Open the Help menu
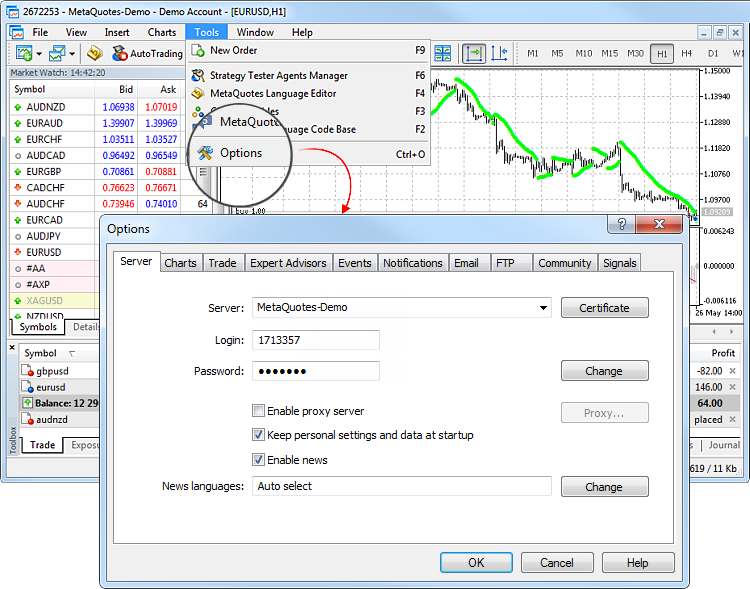 302,33
